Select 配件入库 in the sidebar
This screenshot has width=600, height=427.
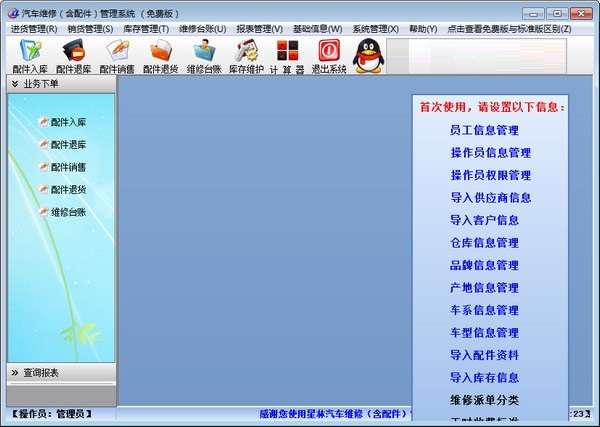pos(63,122)
